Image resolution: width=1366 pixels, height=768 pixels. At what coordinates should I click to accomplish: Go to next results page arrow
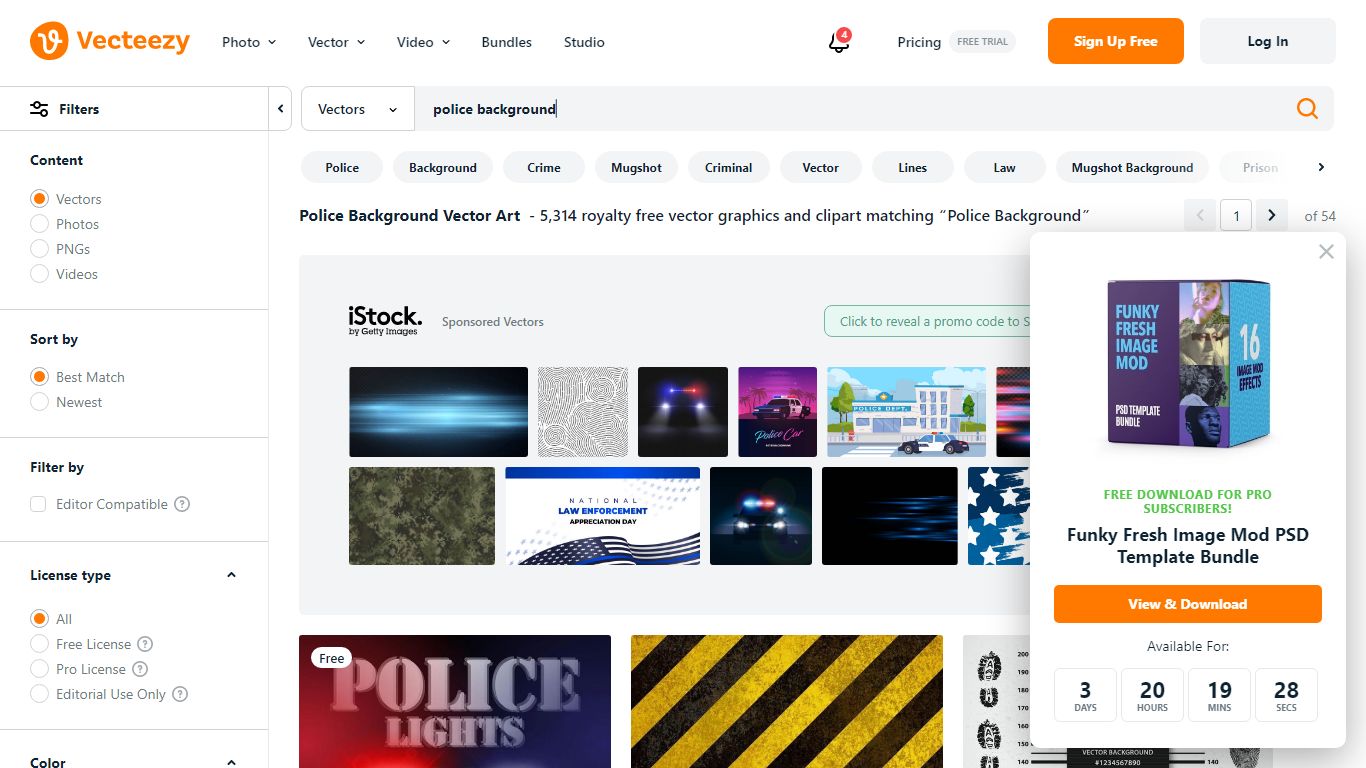(x=1272, y=215)
